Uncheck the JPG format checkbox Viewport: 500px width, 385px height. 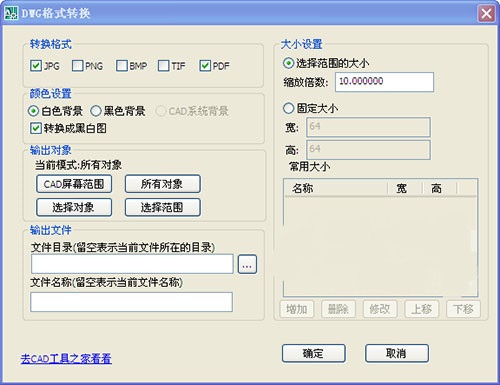(x=35, y=66)
